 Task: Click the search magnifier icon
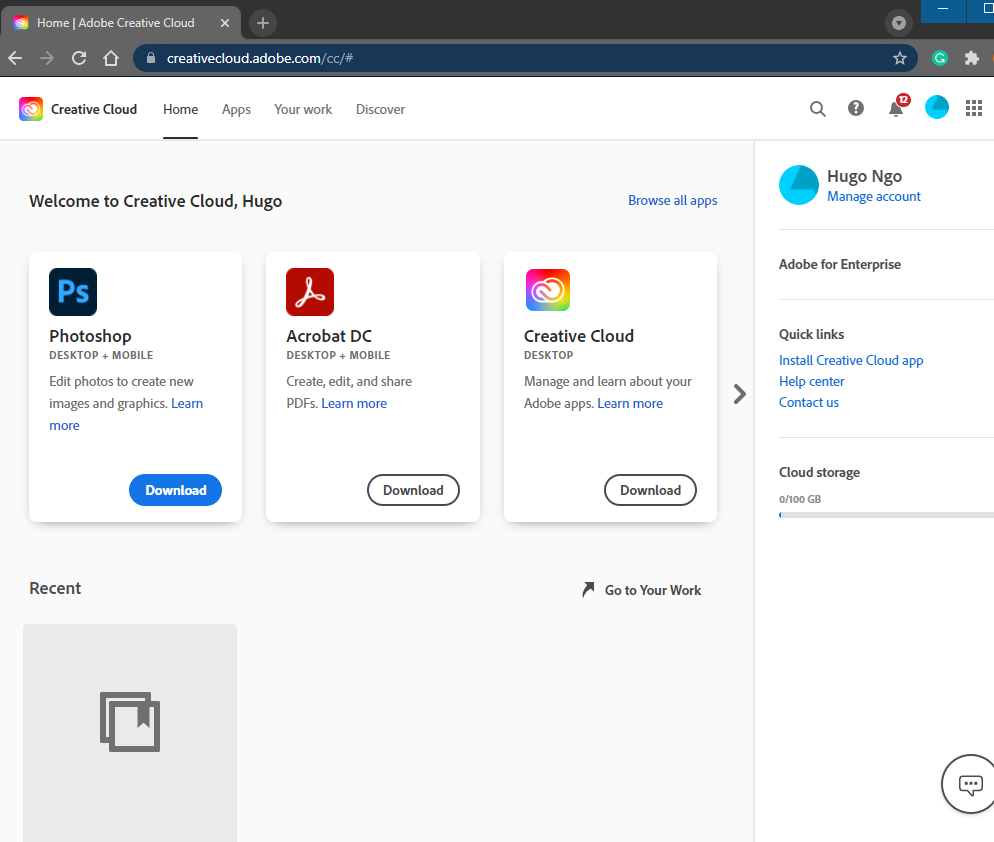pos(817,109)
